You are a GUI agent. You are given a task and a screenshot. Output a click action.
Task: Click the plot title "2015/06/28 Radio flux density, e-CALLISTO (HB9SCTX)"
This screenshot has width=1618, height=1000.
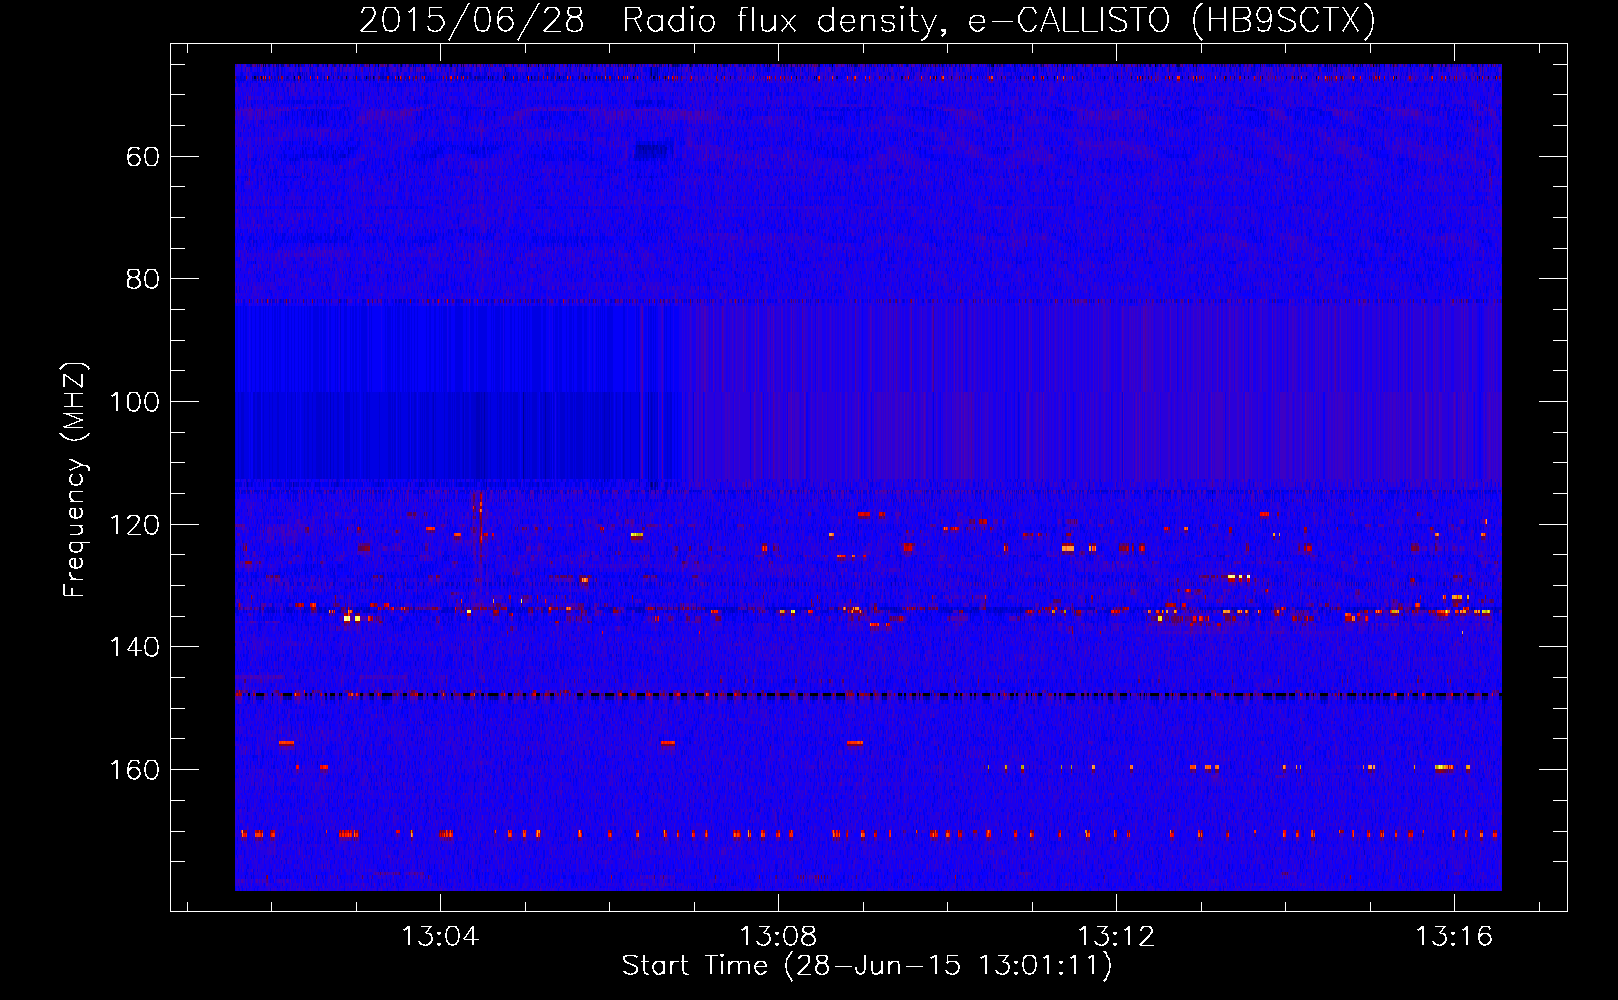click(867, 20)
